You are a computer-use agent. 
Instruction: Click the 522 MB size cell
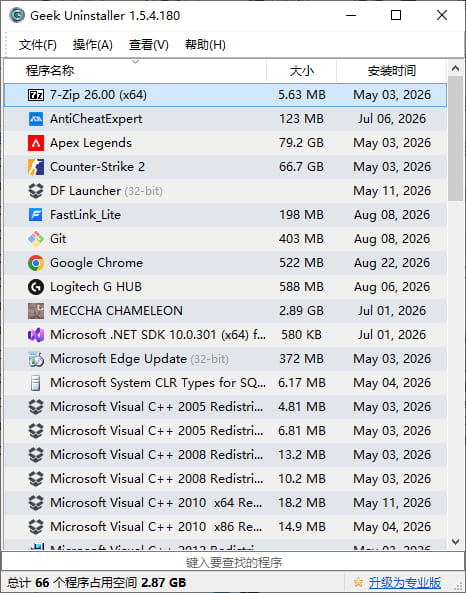(301, 263)
